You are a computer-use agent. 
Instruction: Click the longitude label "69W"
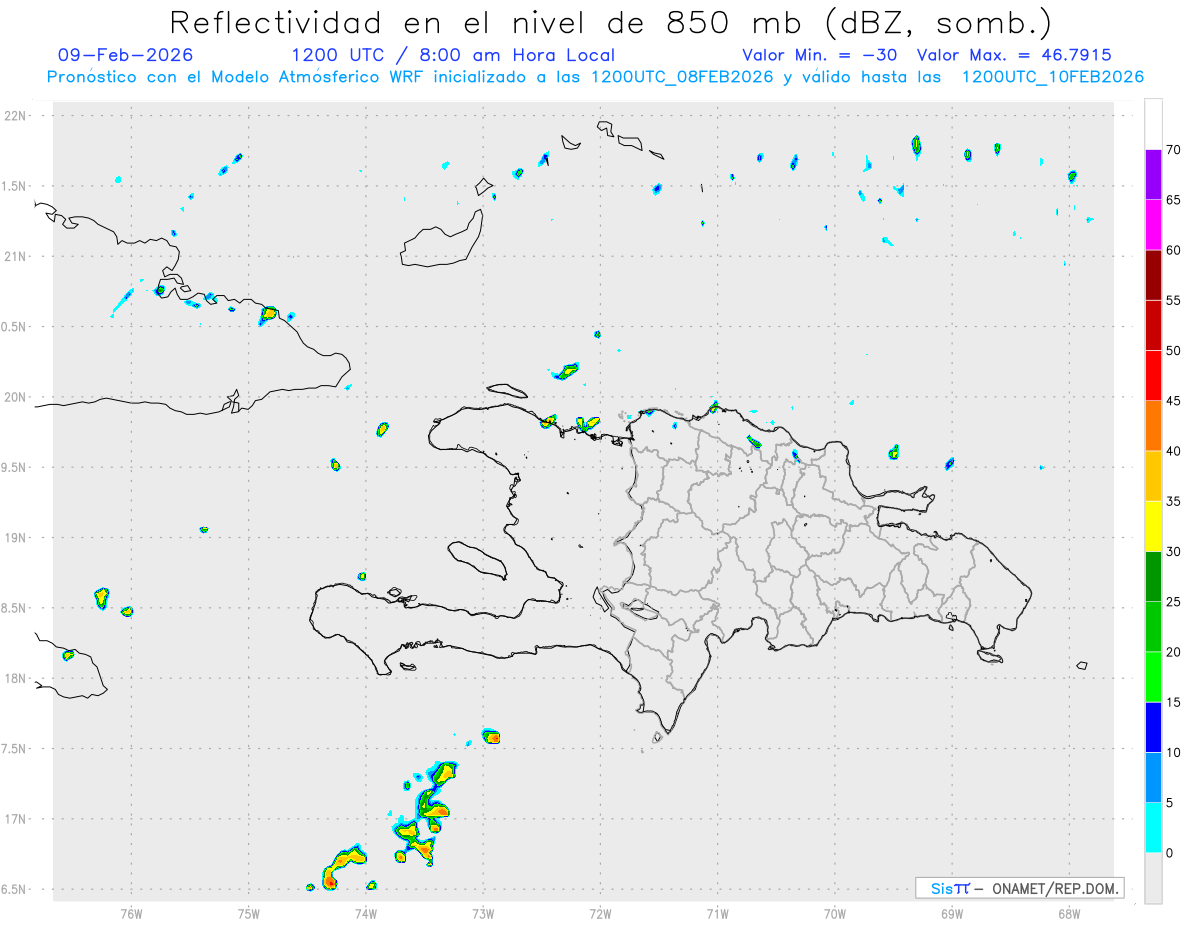(951, 913)
